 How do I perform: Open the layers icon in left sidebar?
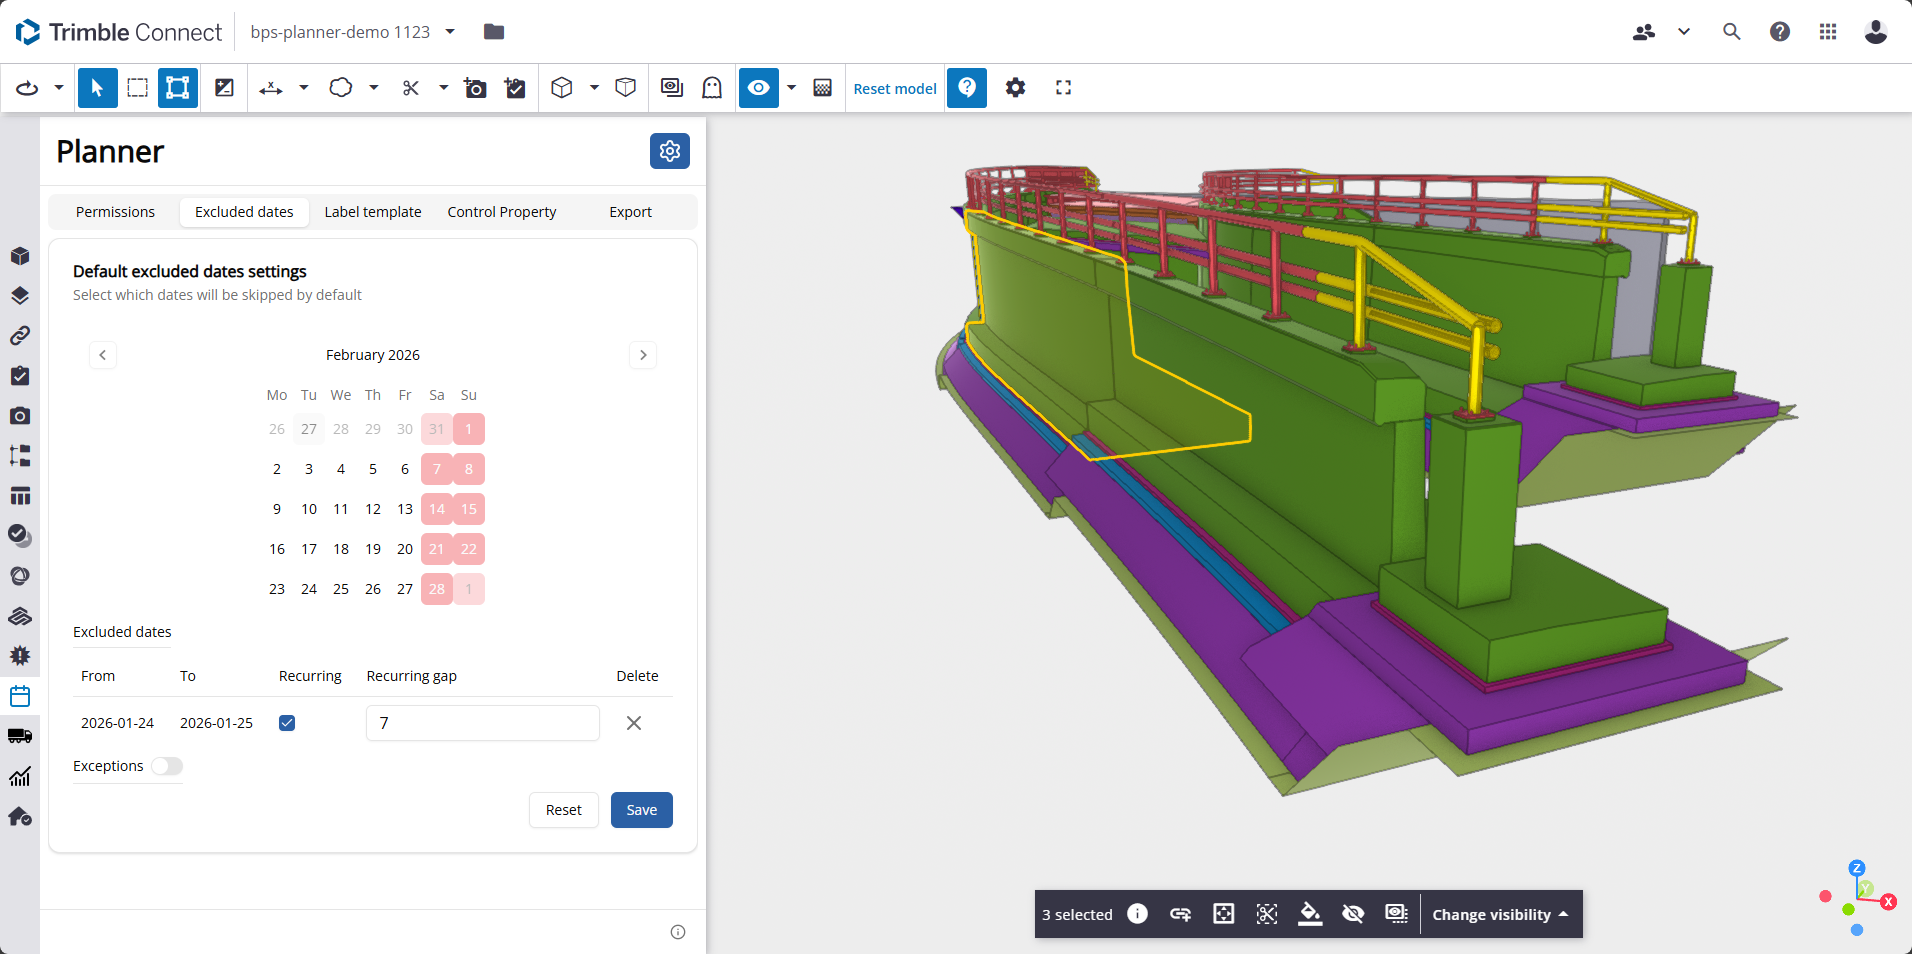(x=20, y=296)
